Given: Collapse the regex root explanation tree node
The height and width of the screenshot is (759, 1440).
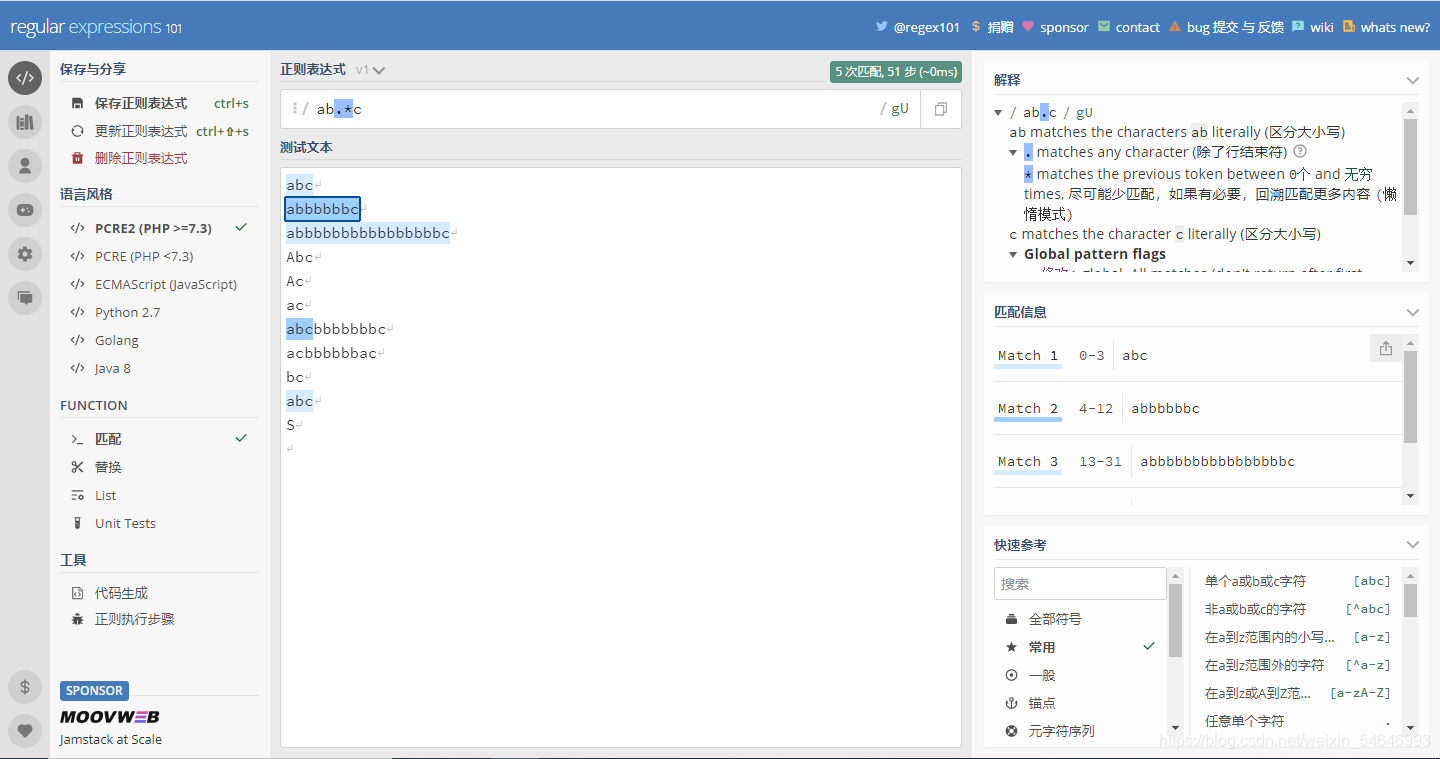Looking at the screenshot, I should 998,113.
